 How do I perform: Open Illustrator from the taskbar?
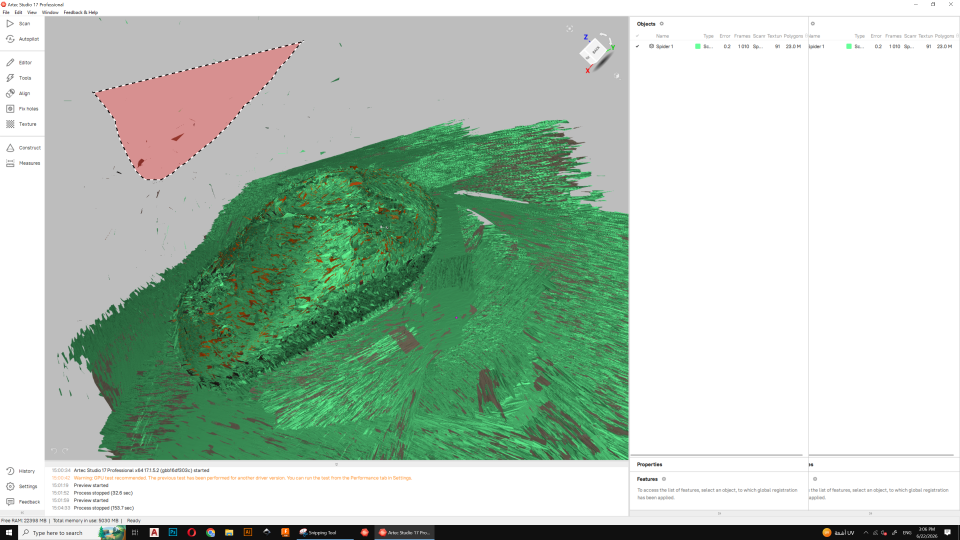(247, 533)
